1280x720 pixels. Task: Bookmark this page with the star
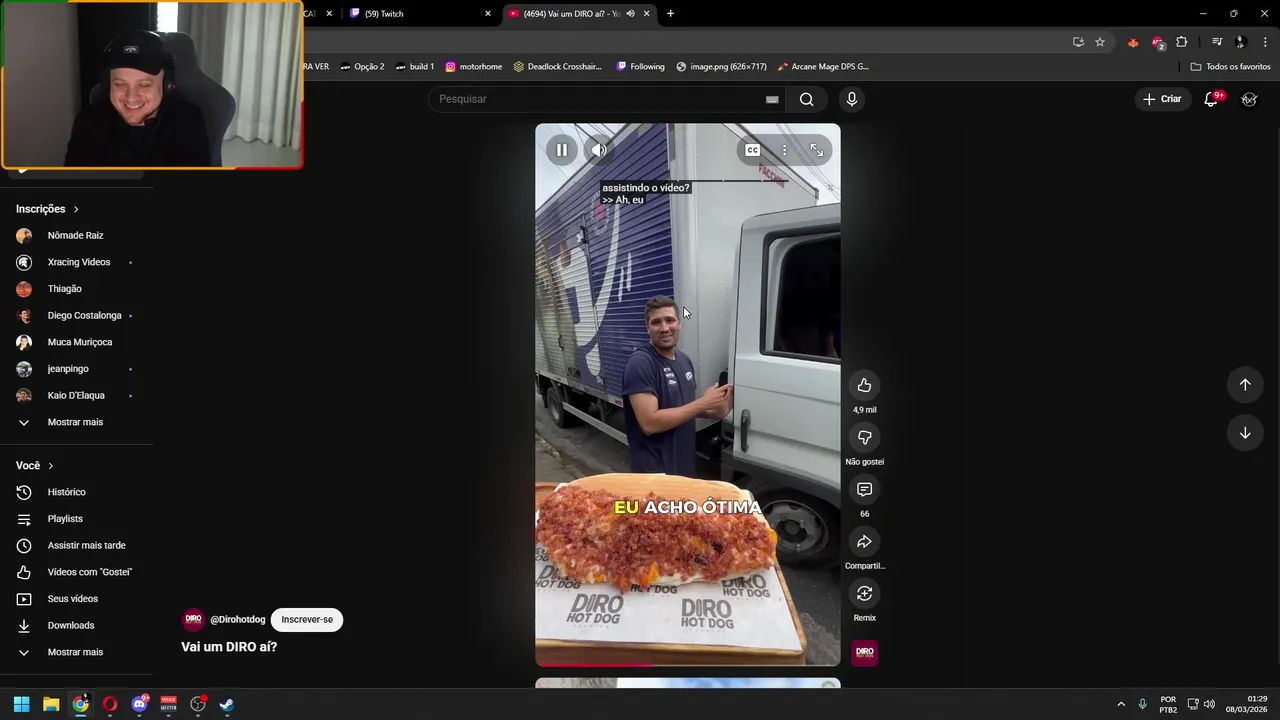[x=1100, y=42]
